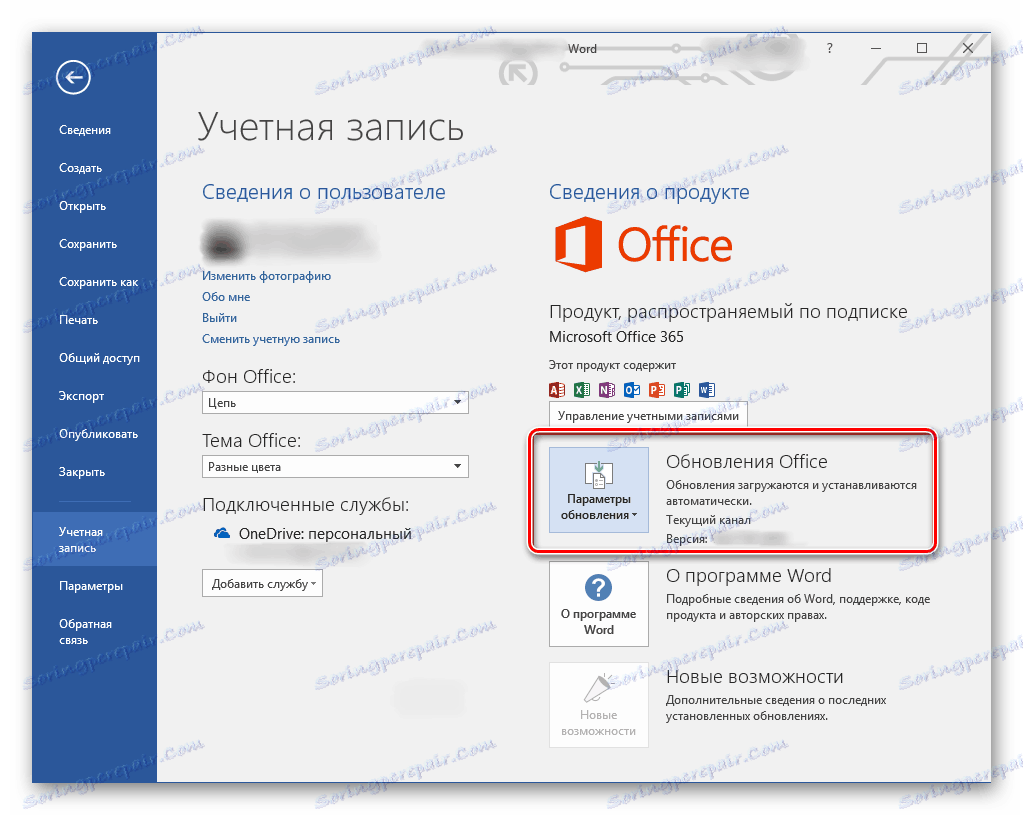Click the Access icon under product contents
Screen dimensions: 1023x815
click(556, 389)
